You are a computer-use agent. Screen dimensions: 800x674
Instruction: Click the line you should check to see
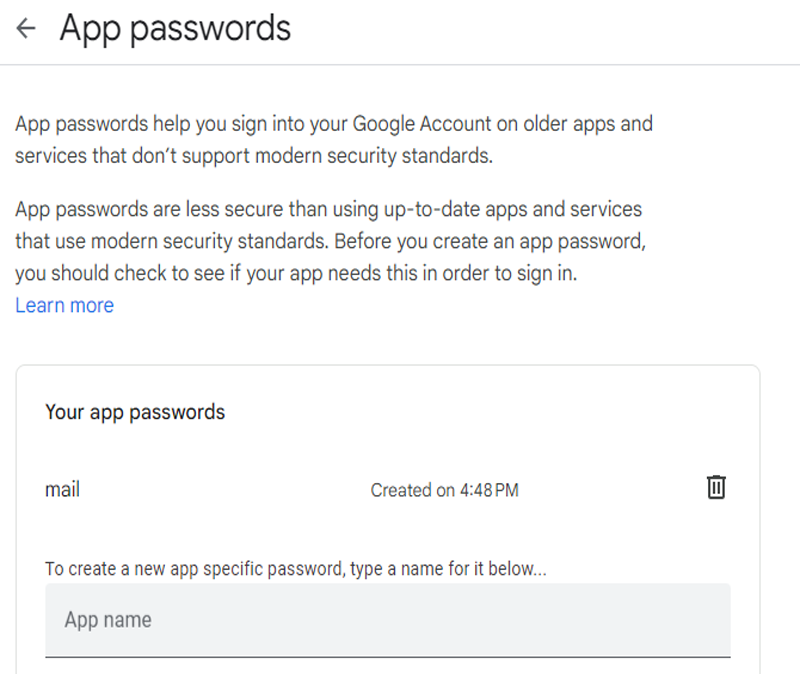[x=296, y=273]
